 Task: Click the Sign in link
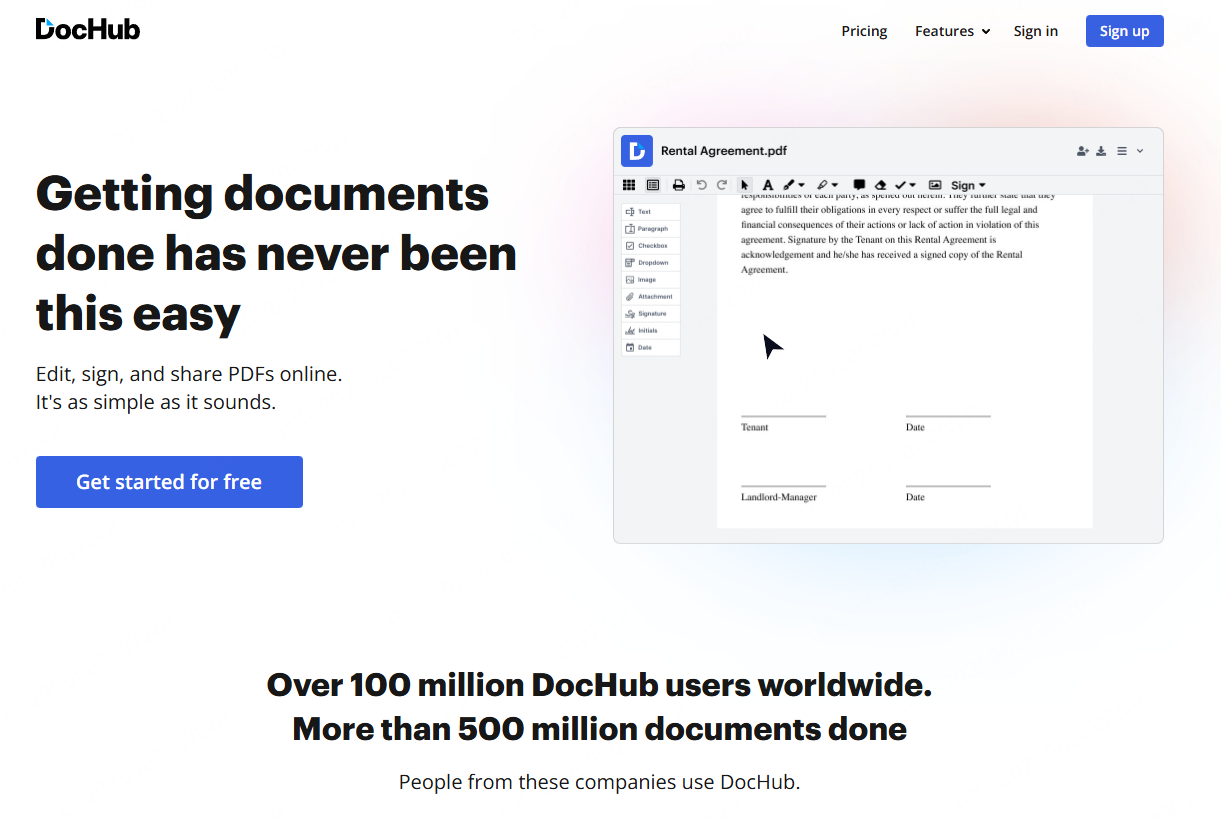tap(1035, 31)
